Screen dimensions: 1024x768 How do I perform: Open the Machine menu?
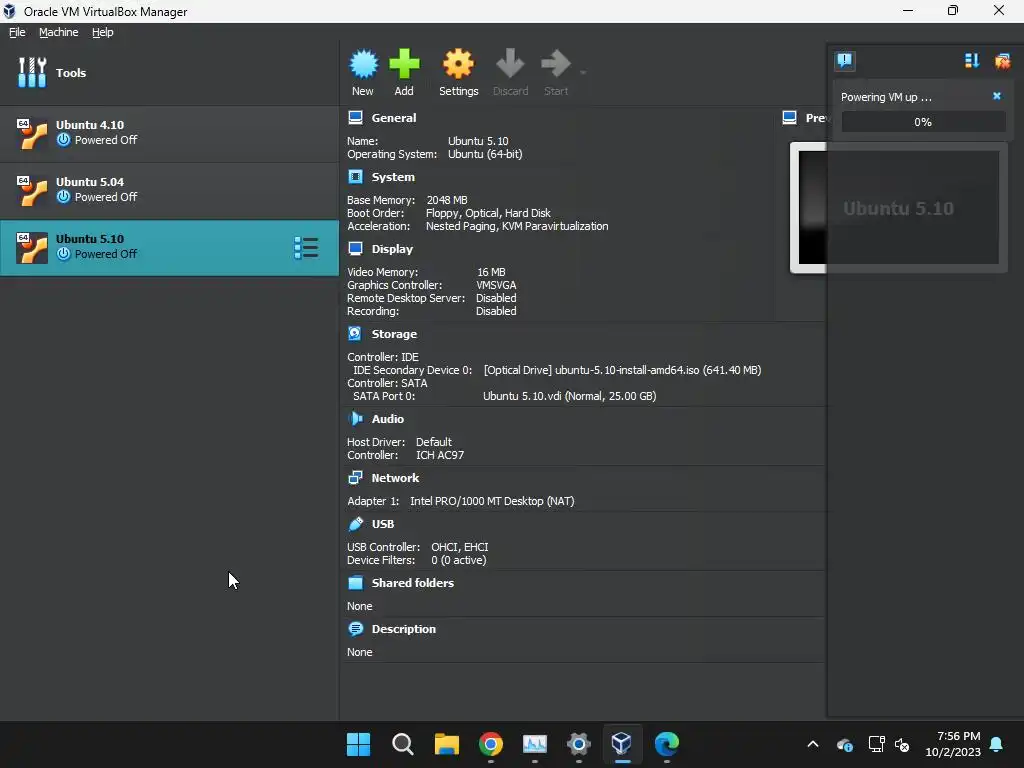point(59,32)
